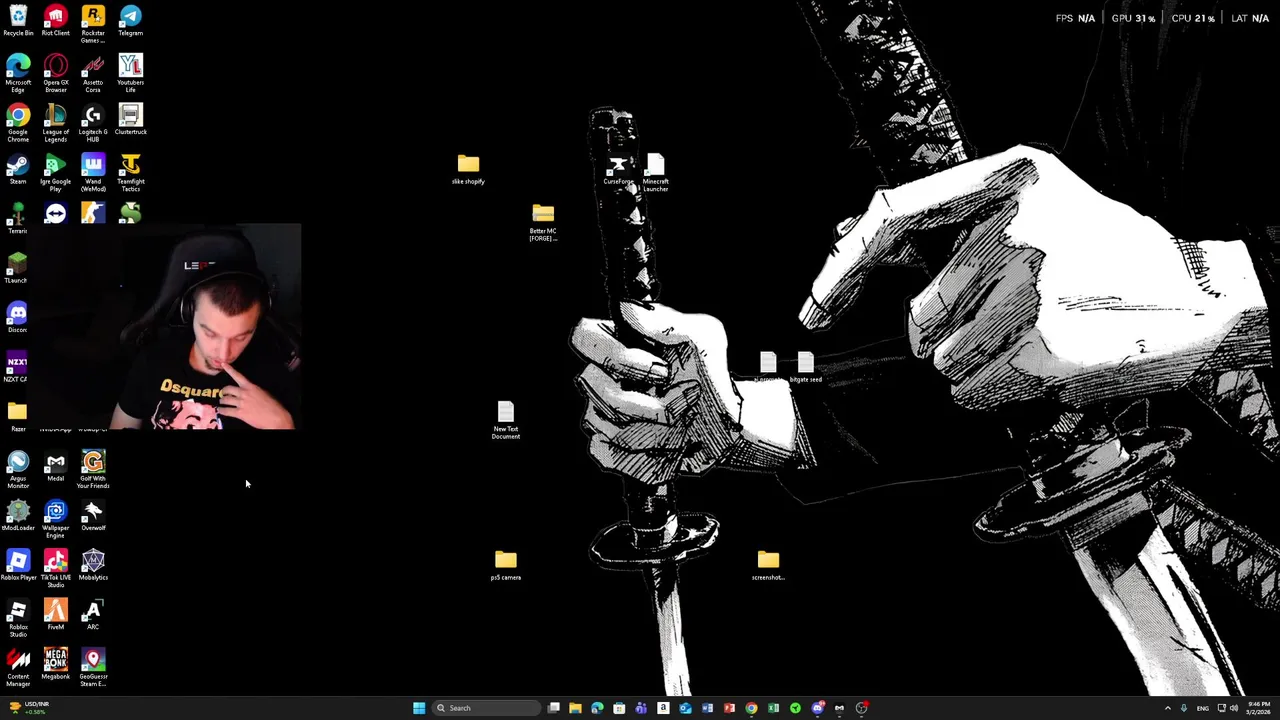Launch Megabonk desktop icon
Screen dimensions: 1280x720
click(55, 664)
